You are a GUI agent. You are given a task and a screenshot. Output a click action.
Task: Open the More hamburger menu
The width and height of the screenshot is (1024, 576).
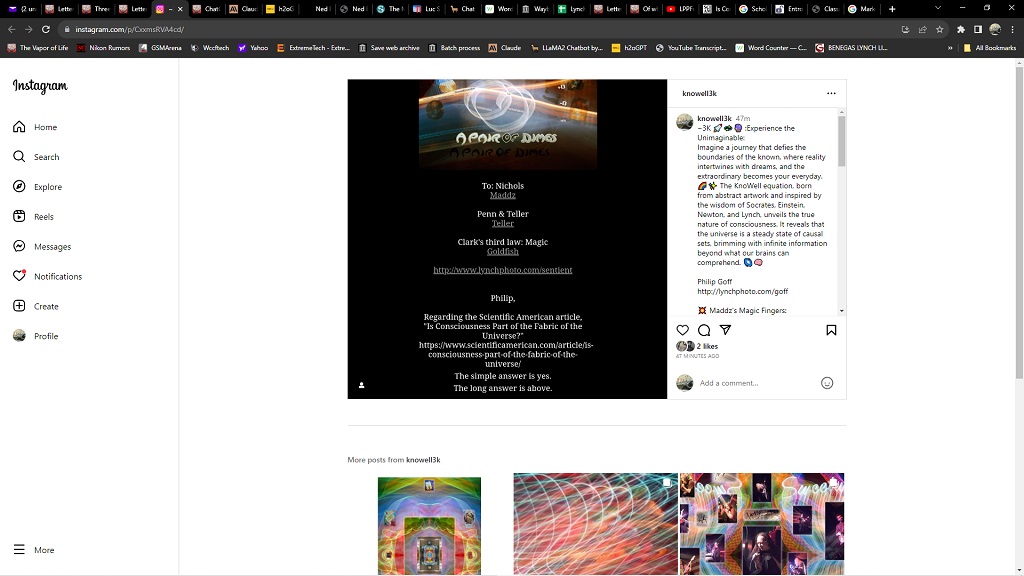click(x=33, y=550)
